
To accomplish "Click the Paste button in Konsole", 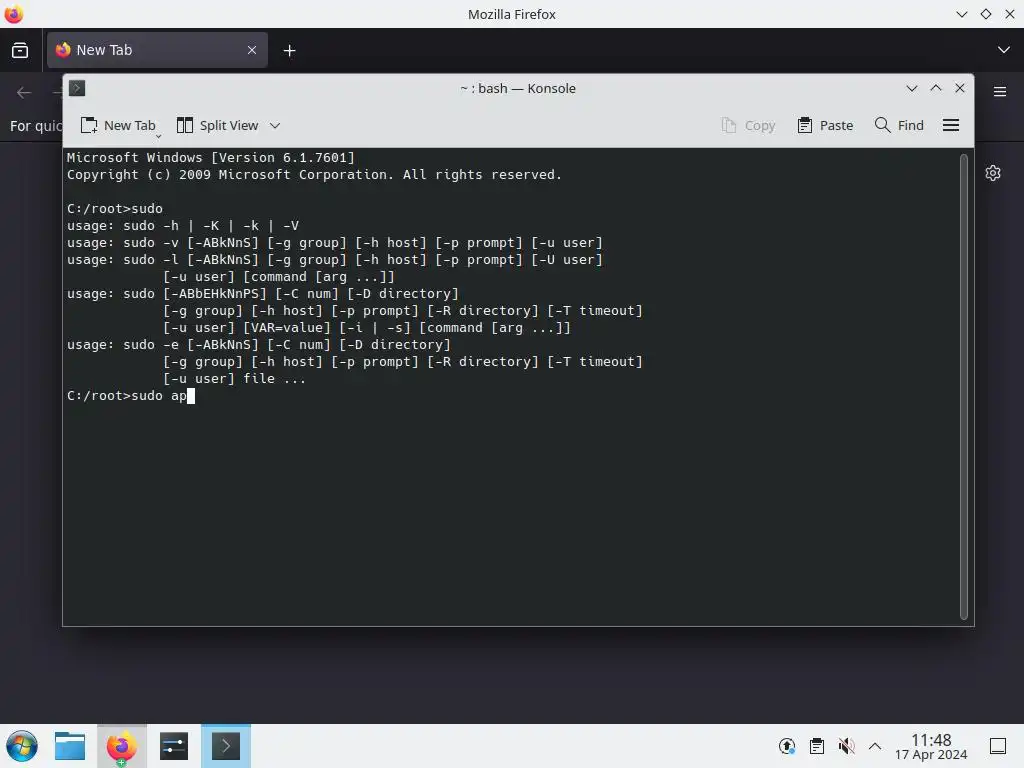I will coord(825,125).
